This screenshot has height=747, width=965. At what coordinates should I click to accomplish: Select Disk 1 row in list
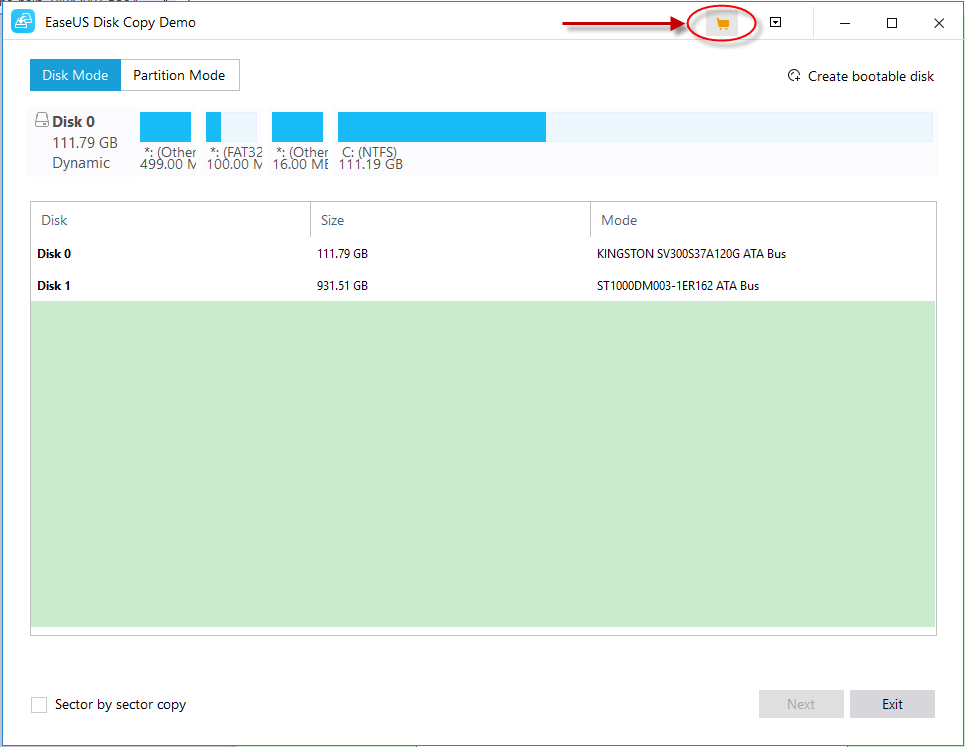click(x=483, y=286)
